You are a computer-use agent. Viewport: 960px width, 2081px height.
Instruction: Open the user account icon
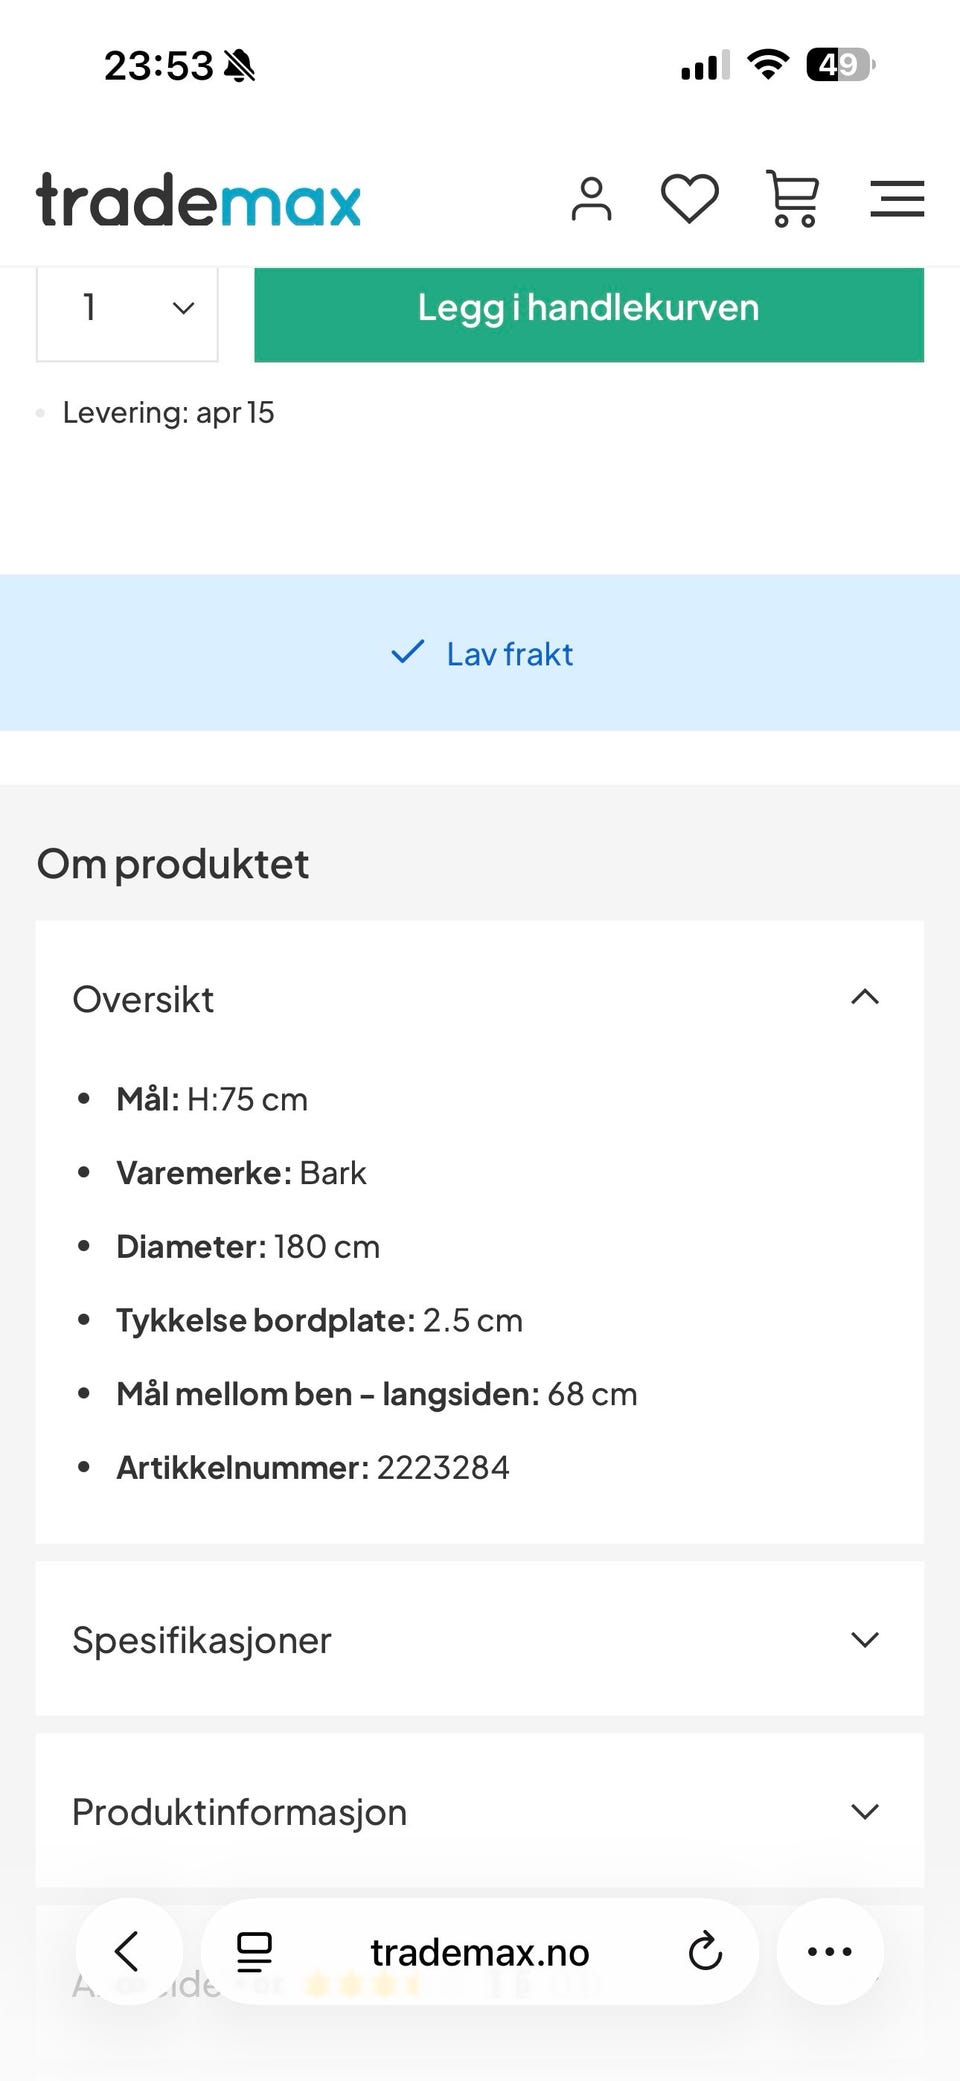(x=591, y=199)
